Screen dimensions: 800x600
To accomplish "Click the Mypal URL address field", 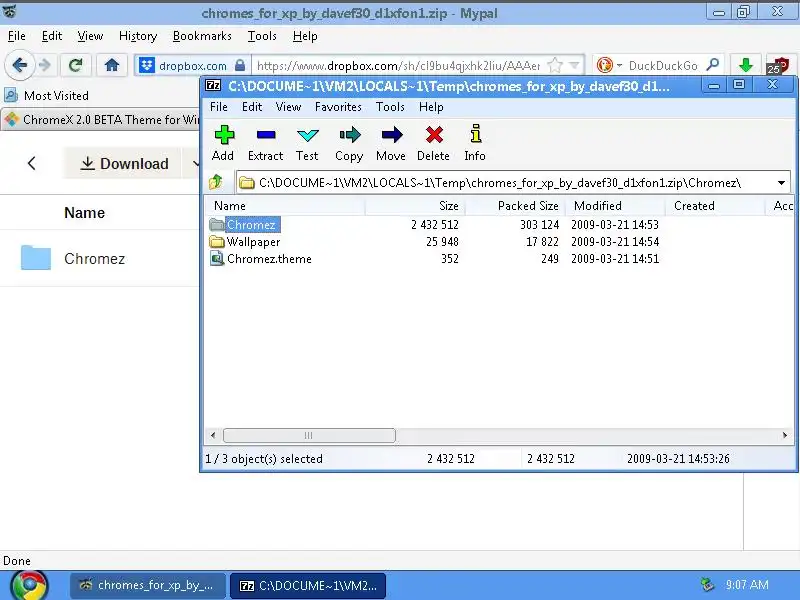I will 398,65.
